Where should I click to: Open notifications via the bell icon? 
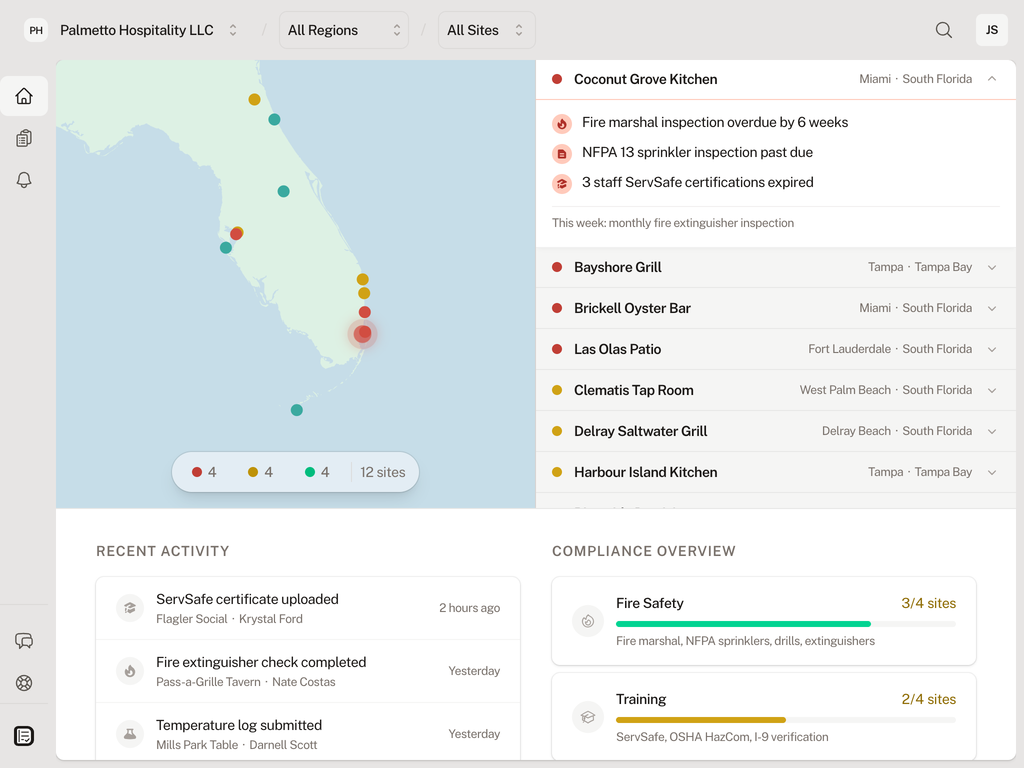coord(24,180)
